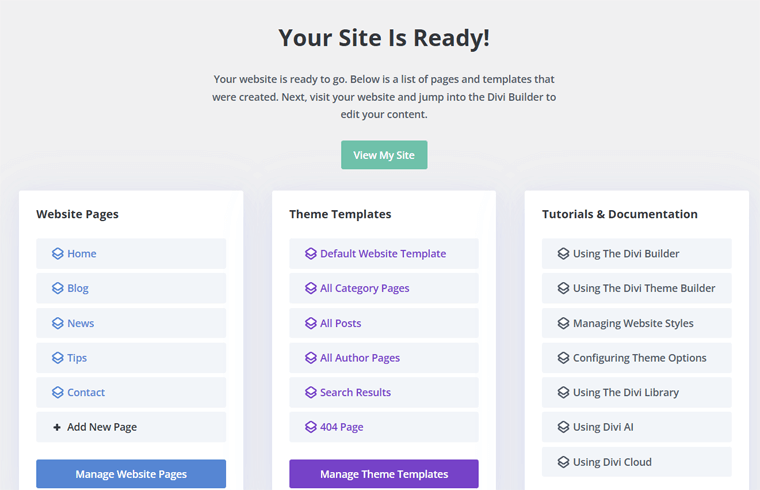Click the icon beside All Author Pages

[311, 358]
